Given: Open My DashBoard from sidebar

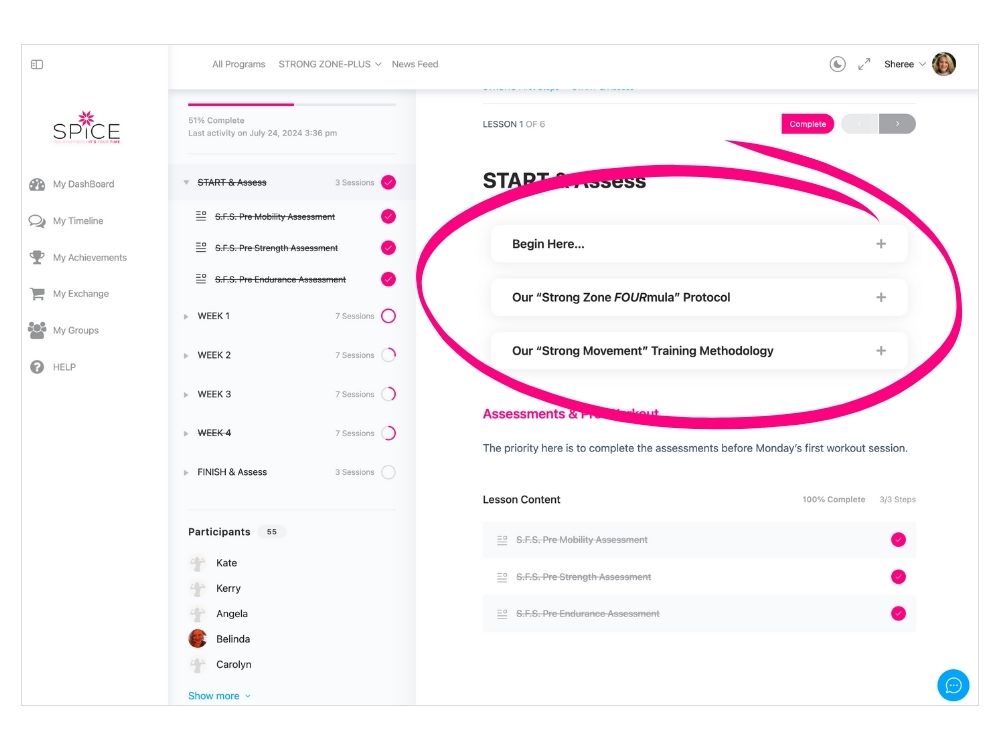Looking at the screenshot, I should point(83,184).
